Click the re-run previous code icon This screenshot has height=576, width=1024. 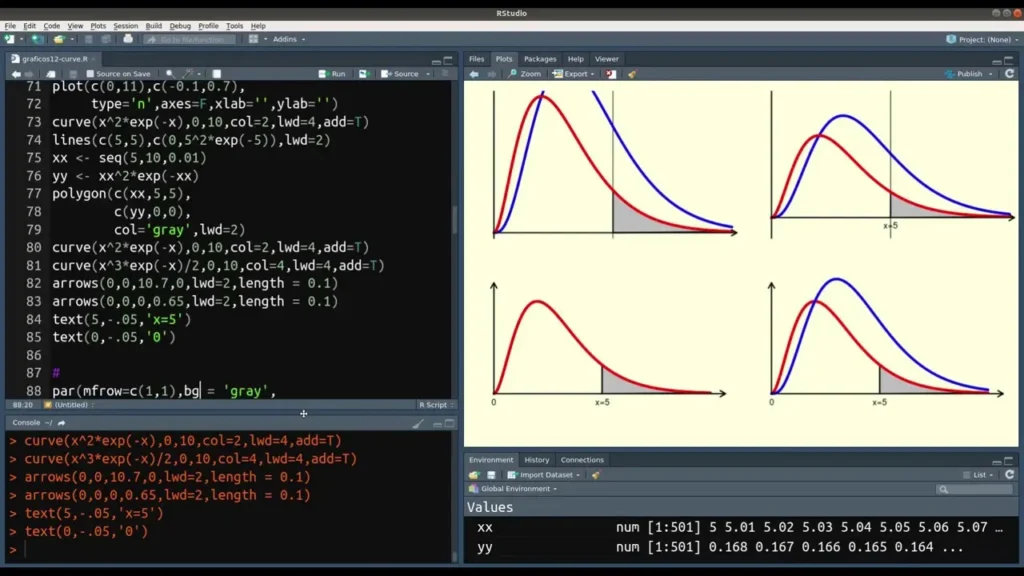point(363,74)
